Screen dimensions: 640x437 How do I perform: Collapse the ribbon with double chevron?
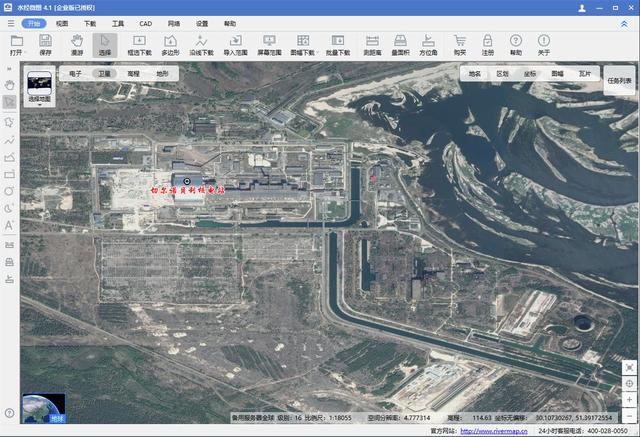tap(624, 24)
